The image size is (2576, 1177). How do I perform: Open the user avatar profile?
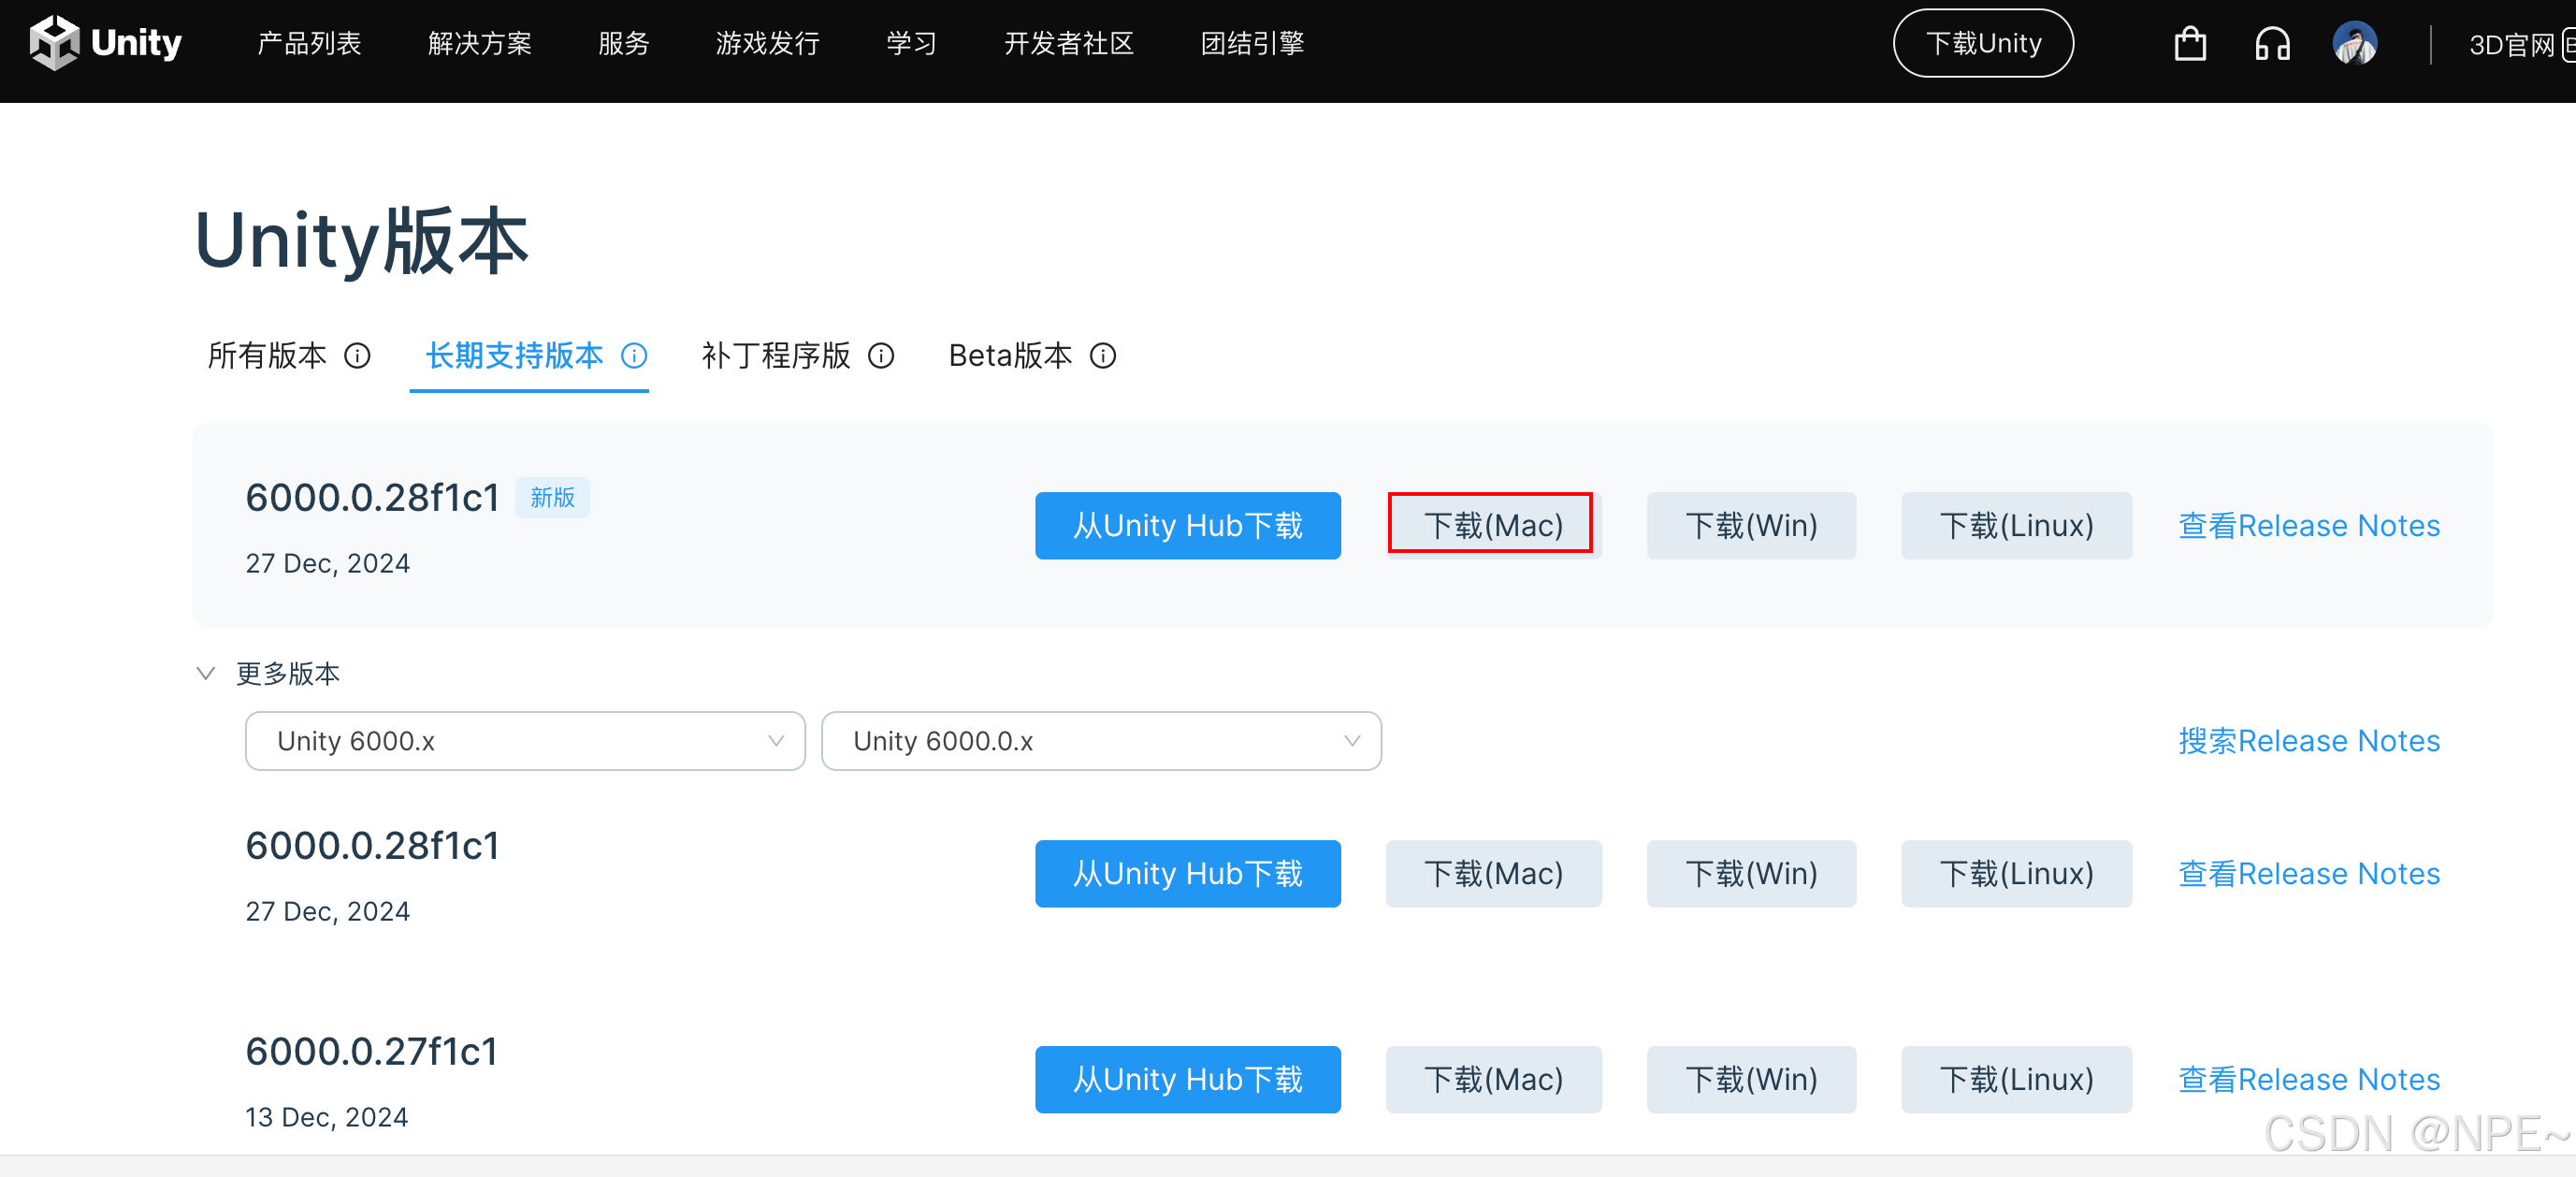click(2355, 44)
